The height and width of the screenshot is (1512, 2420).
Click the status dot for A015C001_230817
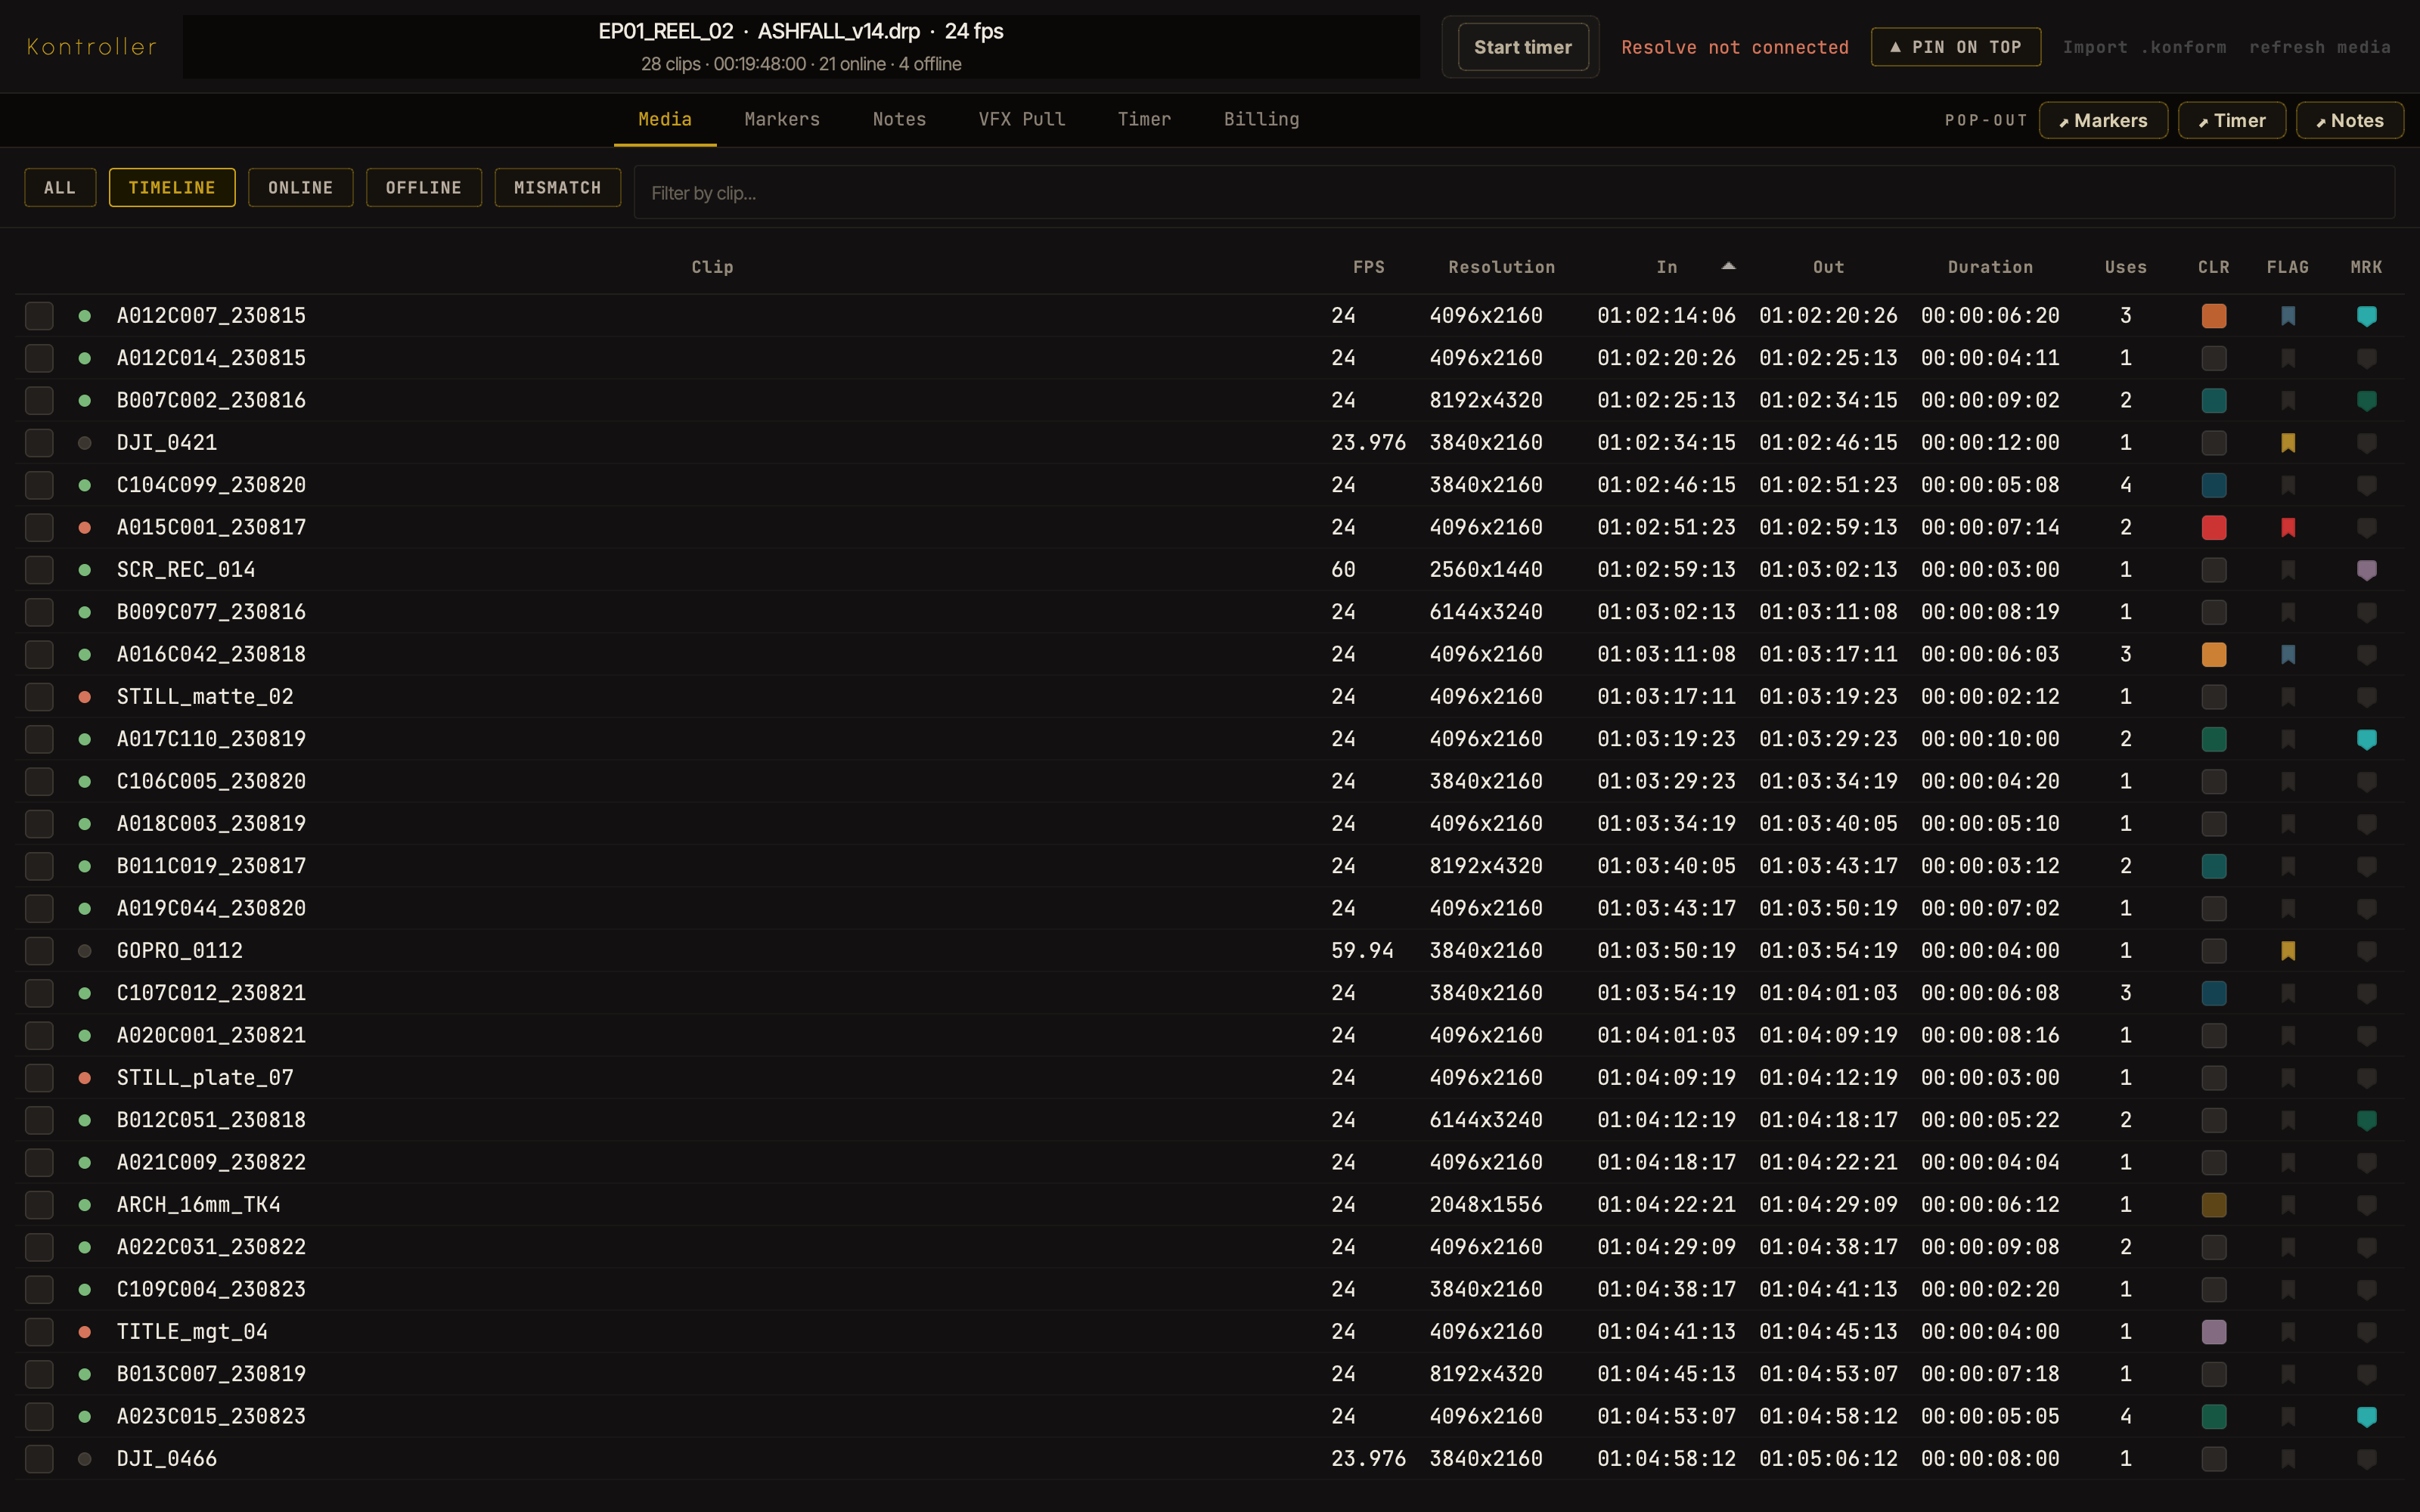coord(85,528)
